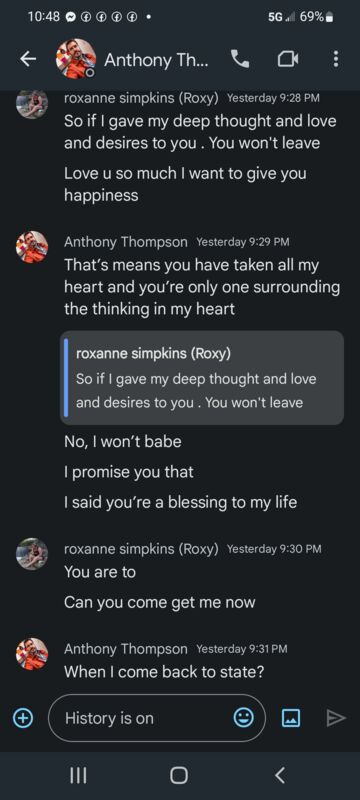This screenshot has height=800, width=360.
Task: Start a video call with camera icon
Action: 288,60
